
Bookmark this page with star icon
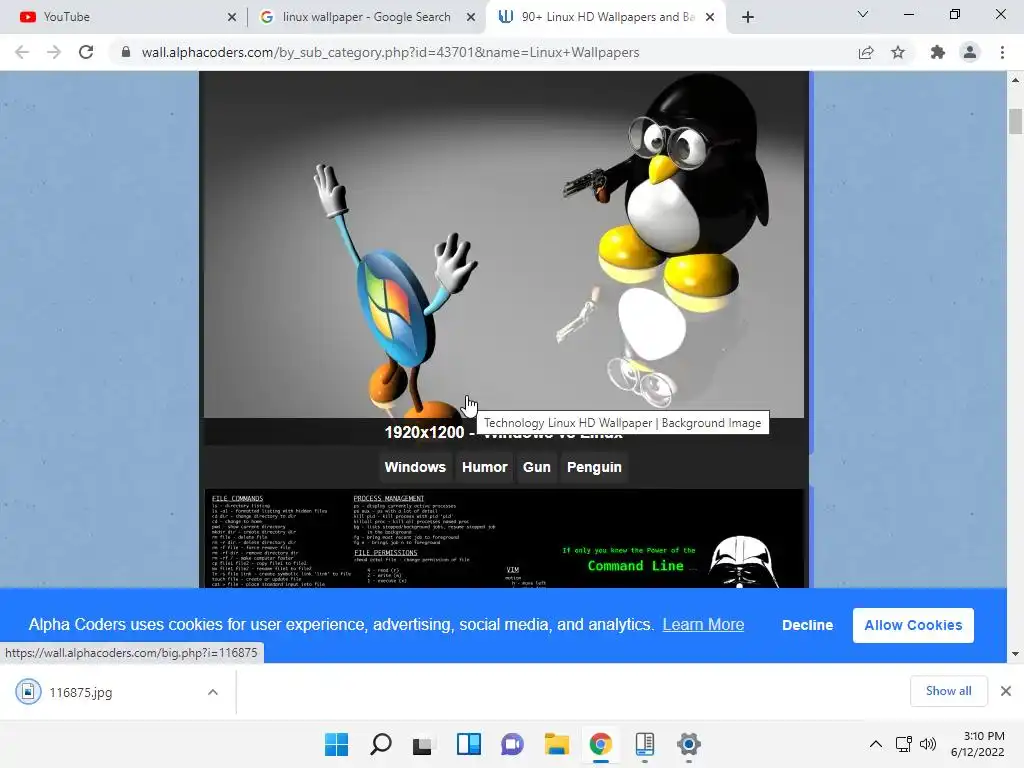[x=898, y=52]
